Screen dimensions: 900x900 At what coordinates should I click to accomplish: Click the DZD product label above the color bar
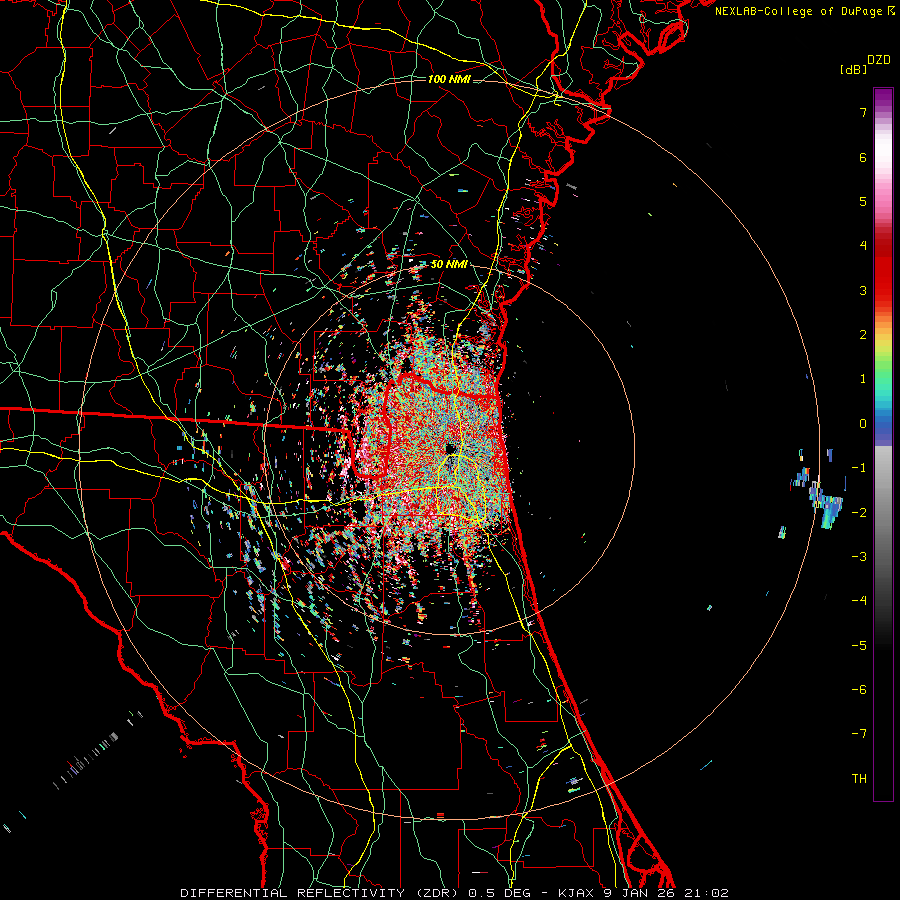879,60
